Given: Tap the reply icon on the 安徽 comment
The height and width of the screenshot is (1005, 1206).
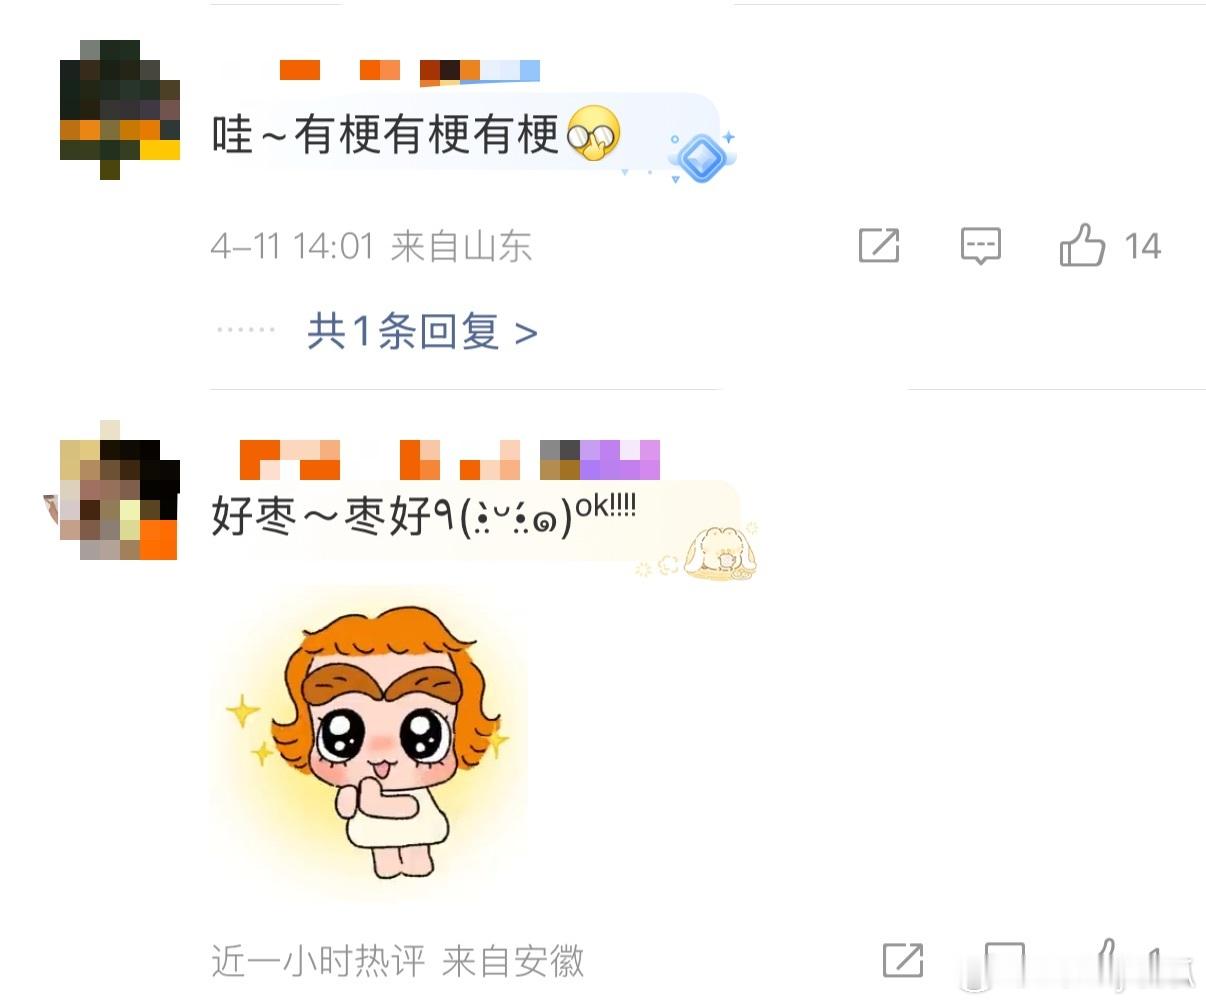Looking at the screenshot, I should click(1004, 962).
